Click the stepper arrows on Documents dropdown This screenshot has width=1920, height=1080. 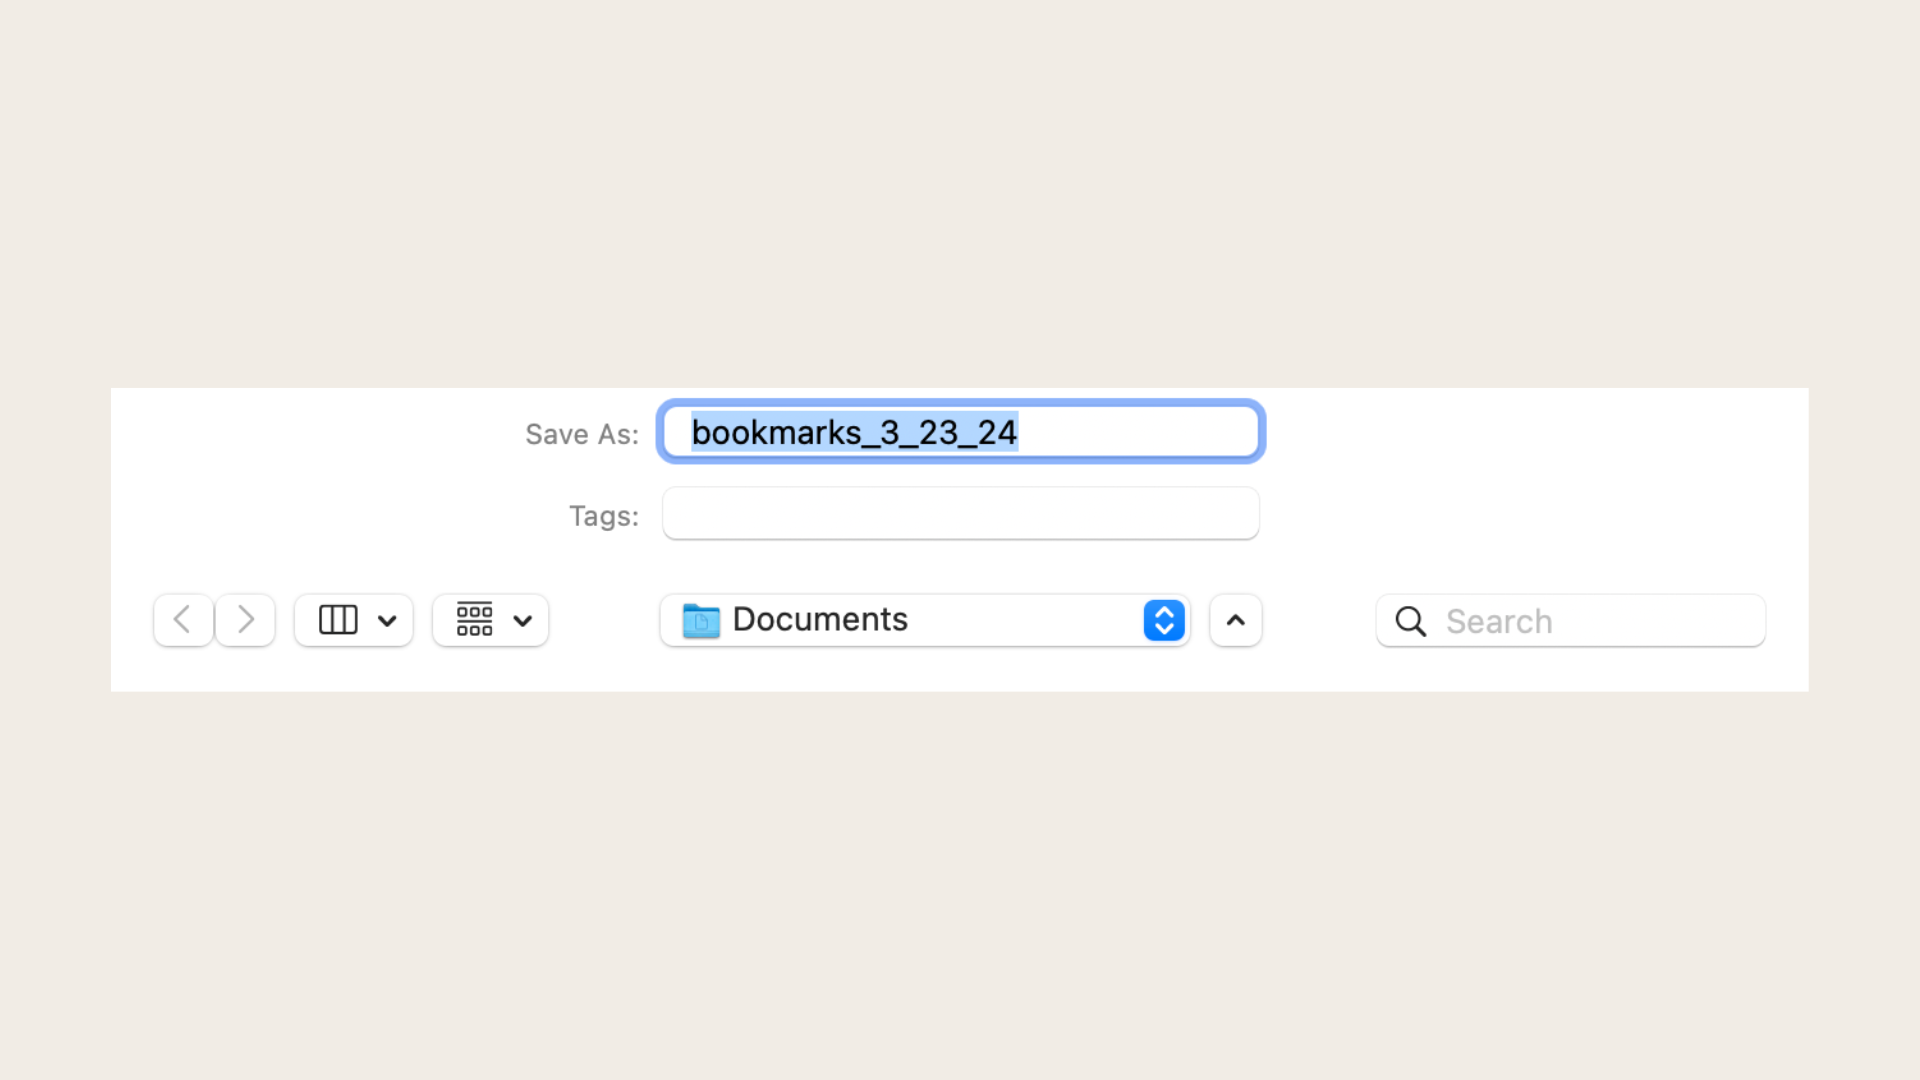point(1163,620)
